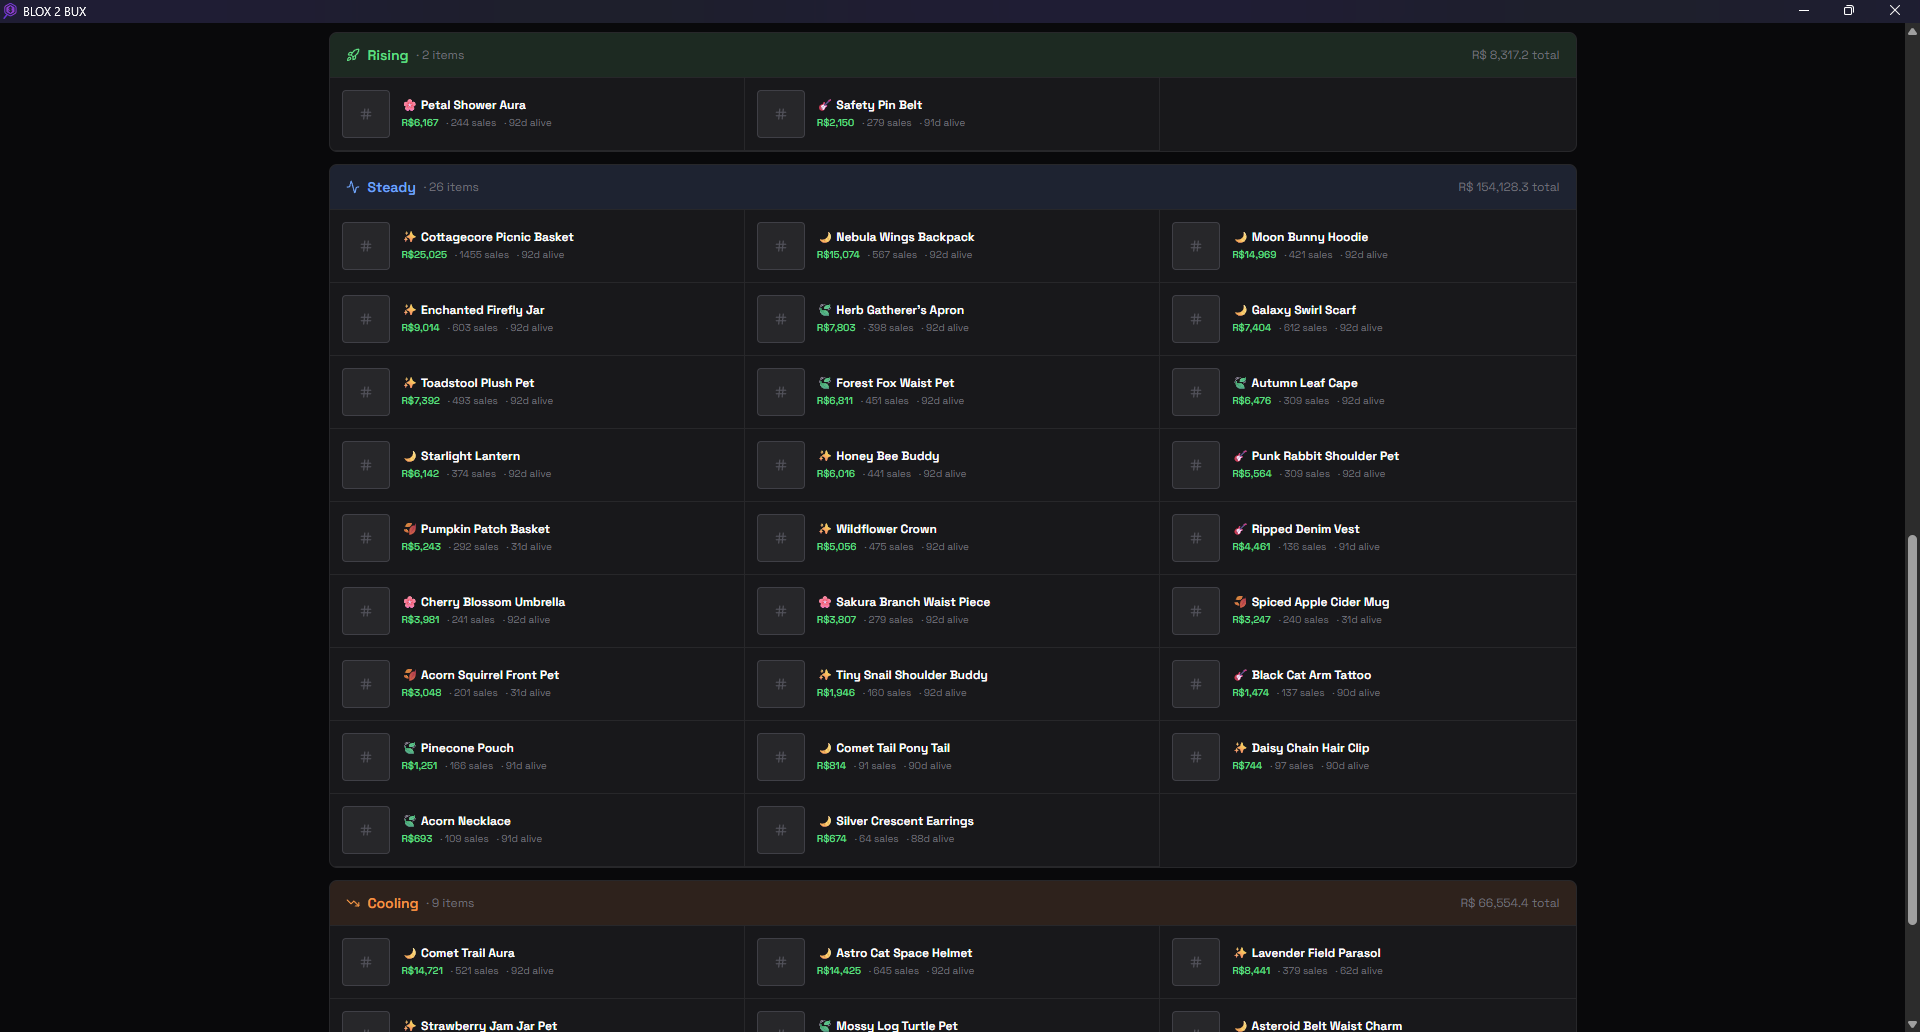Click the leaf icon beside Herb Gatherer's Apron
Screen dimensions: 1920x1032
click(824, 310)
